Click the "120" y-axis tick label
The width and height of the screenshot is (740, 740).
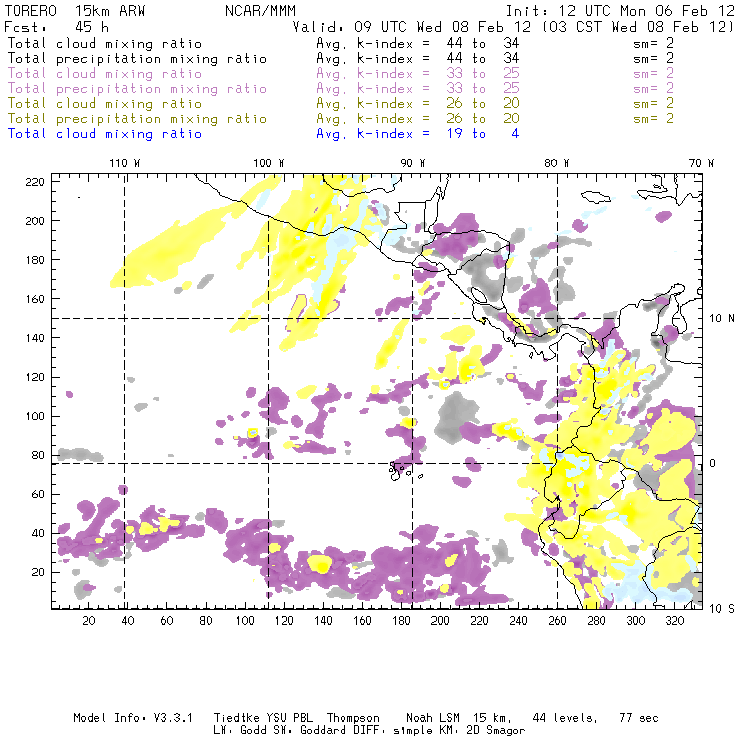(34, 377)
